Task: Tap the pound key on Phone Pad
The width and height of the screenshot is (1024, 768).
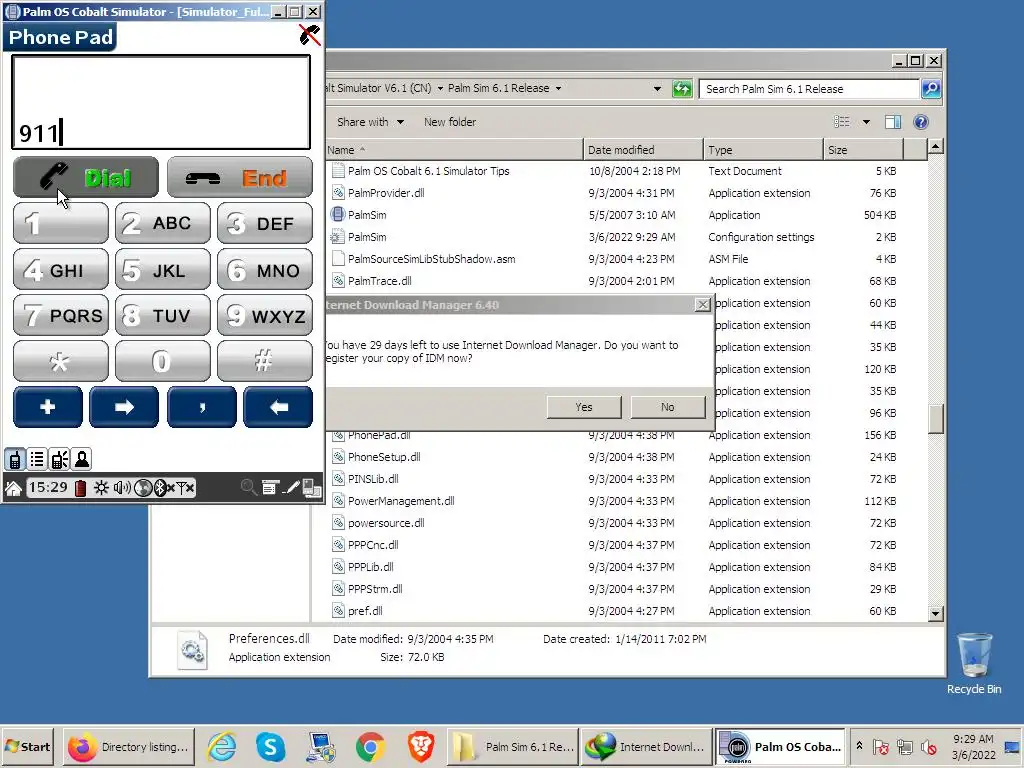Action: pos(264,360)
